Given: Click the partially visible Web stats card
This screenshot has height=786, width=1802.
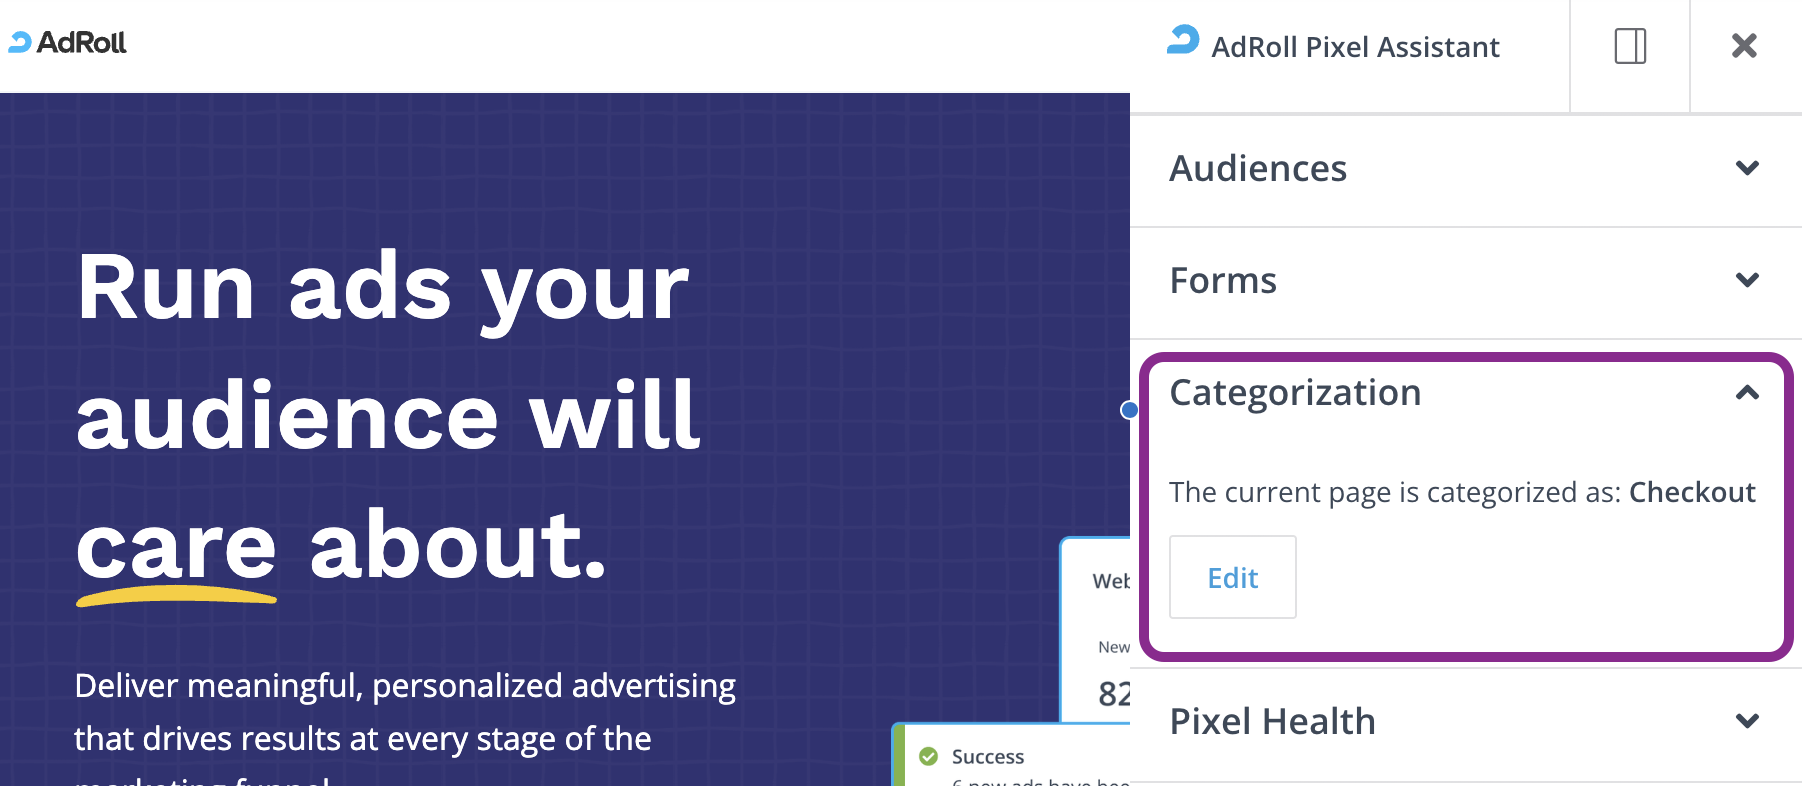Looking at the screenshot, I should 1096,630.
